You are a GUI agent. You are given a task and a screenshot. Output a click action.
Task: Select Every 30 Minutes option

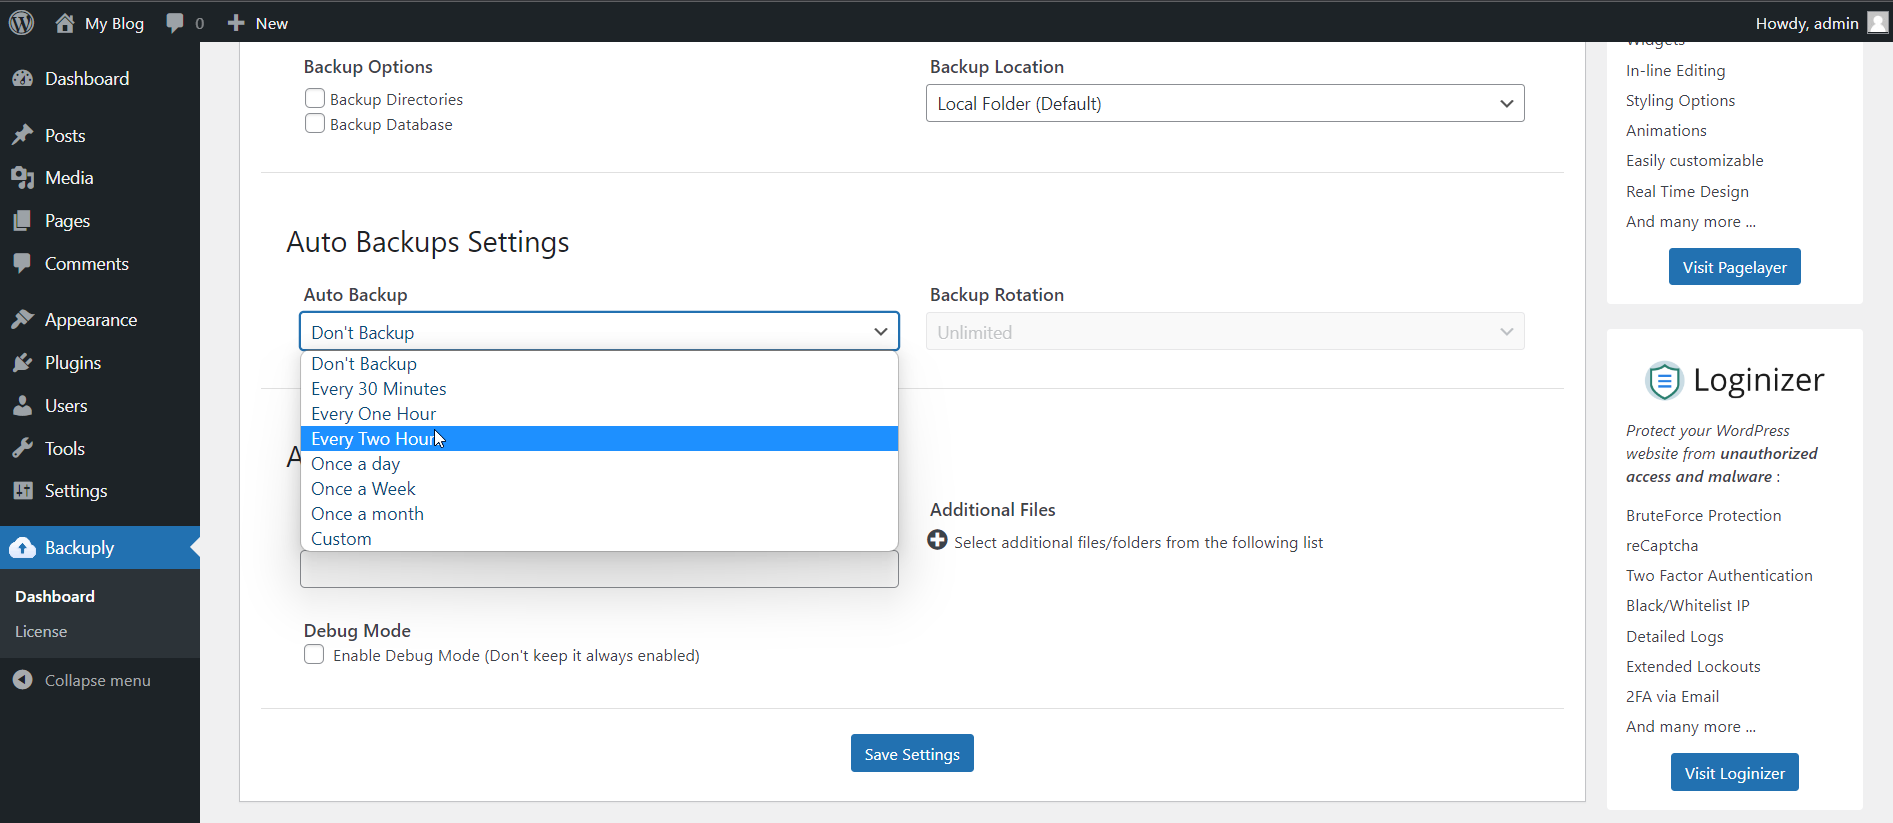(x=599, y=388)
